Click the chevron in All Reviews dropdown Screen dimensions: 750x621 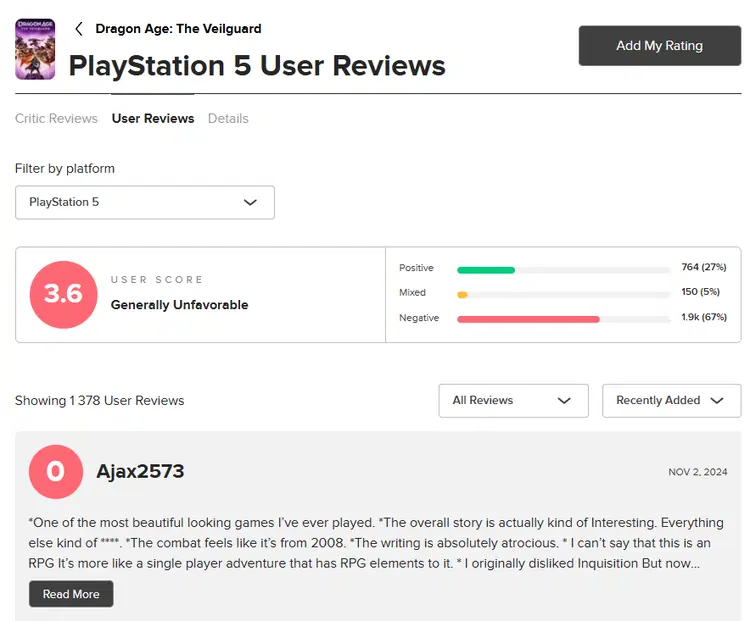tap(564, 400)
